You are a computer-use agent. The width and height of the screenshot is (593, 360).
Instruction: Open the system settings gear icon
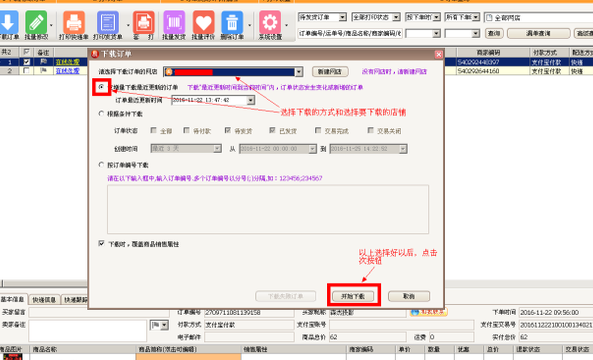270,22
